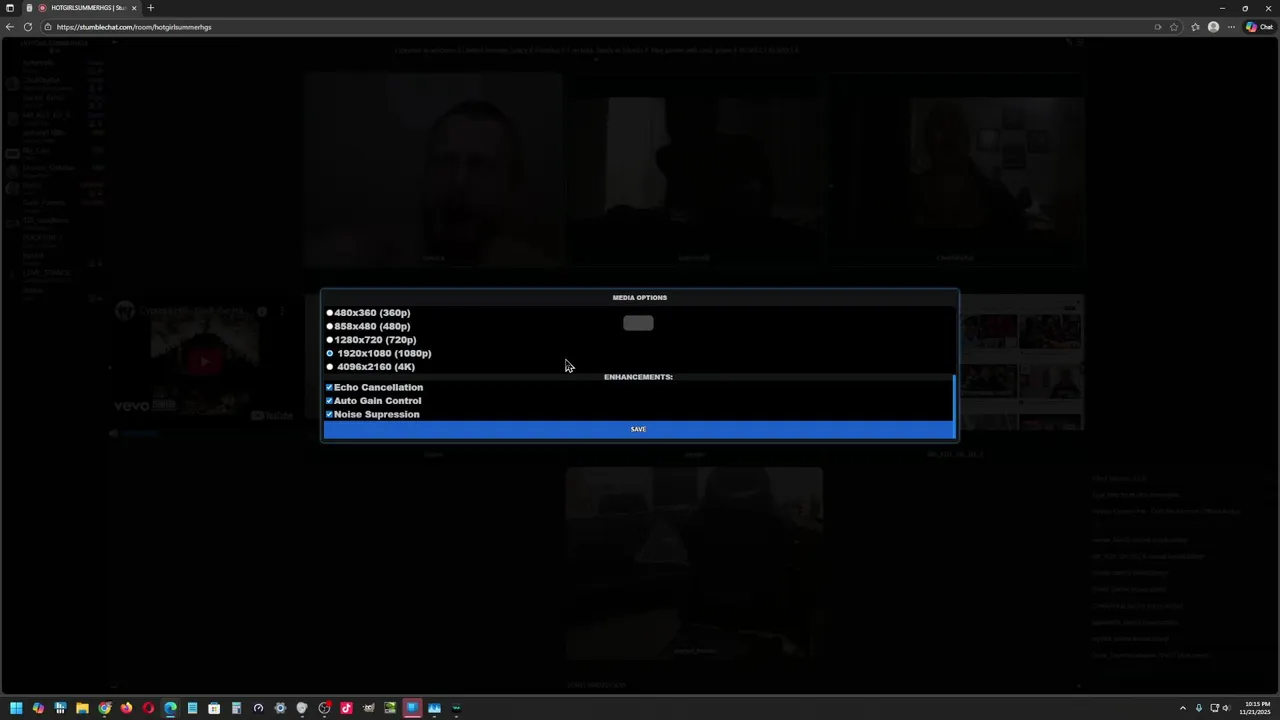The width and height of the screenshot is (1280, 720).
Task: Toggle the Echo Cancellation checkbox
Action: pyautogui.click(x=329, y=387)
